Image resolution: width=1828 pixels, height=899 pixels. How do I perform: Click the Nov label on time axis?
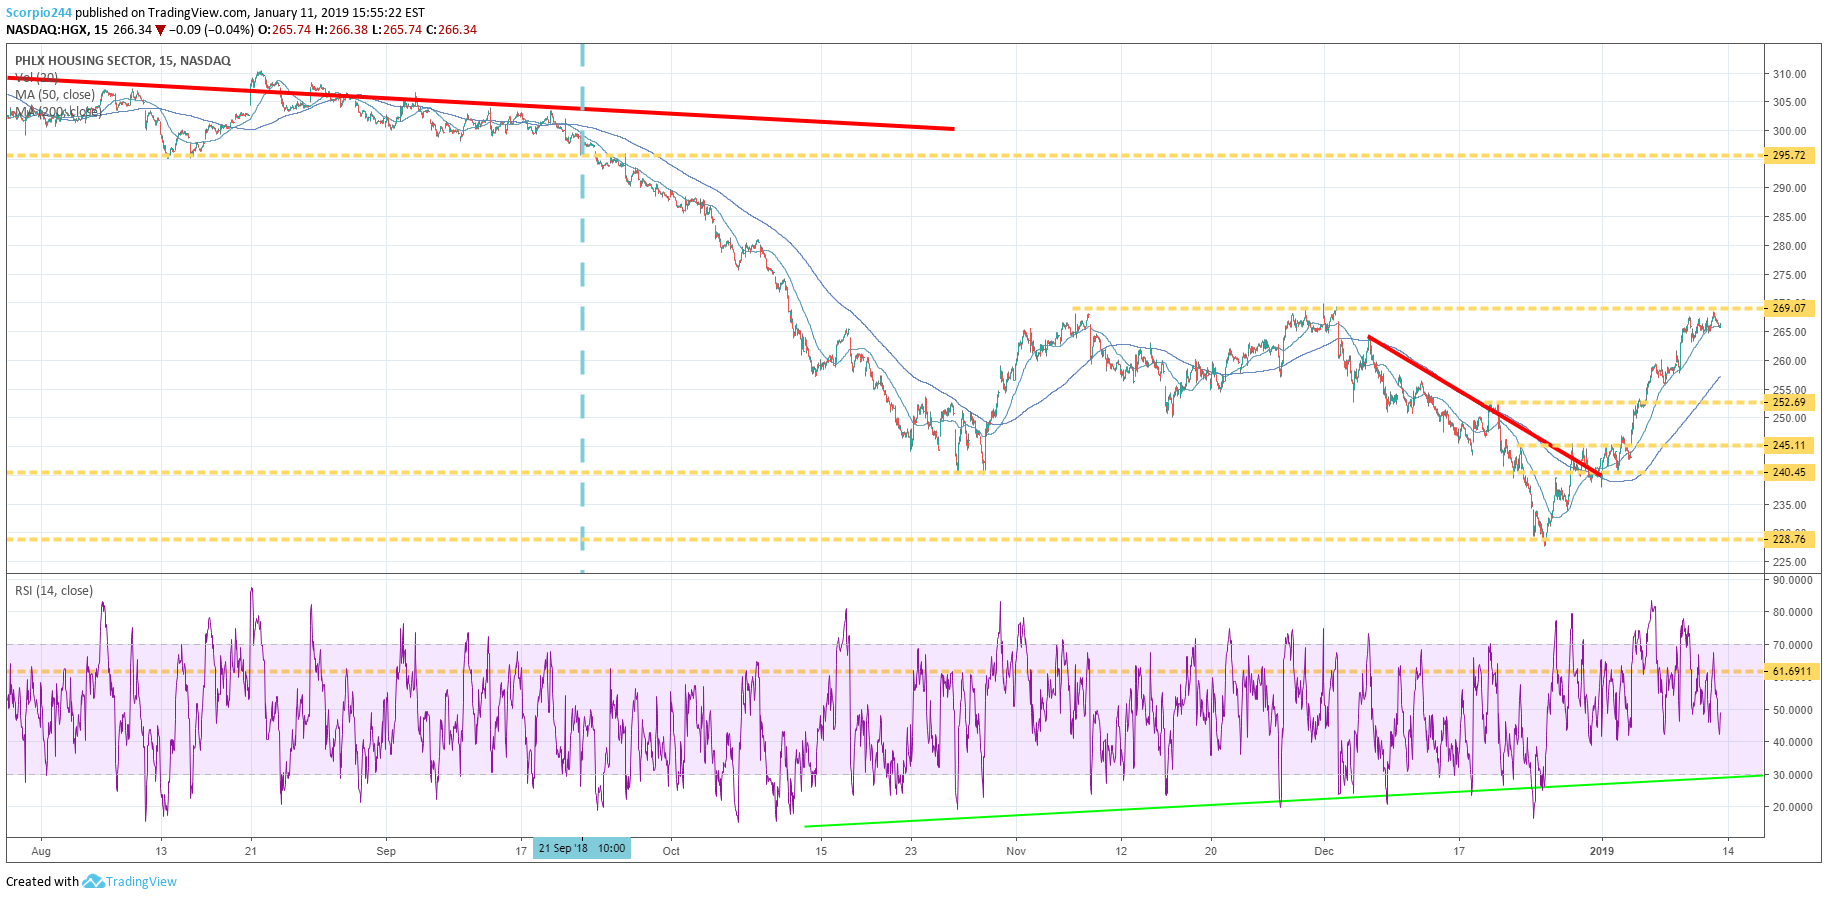(x=1016, y=852)
